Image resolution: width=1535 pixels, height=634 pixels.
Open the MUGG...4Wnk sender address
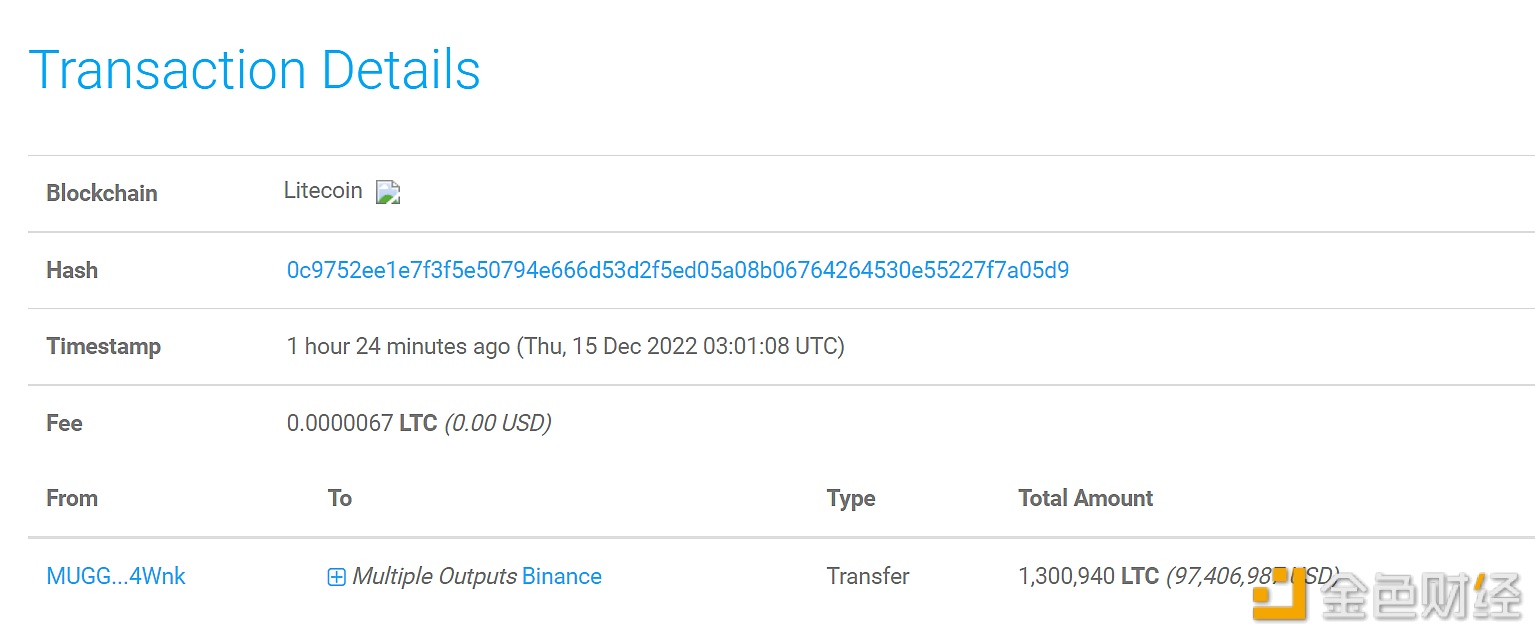click(116, 576)
